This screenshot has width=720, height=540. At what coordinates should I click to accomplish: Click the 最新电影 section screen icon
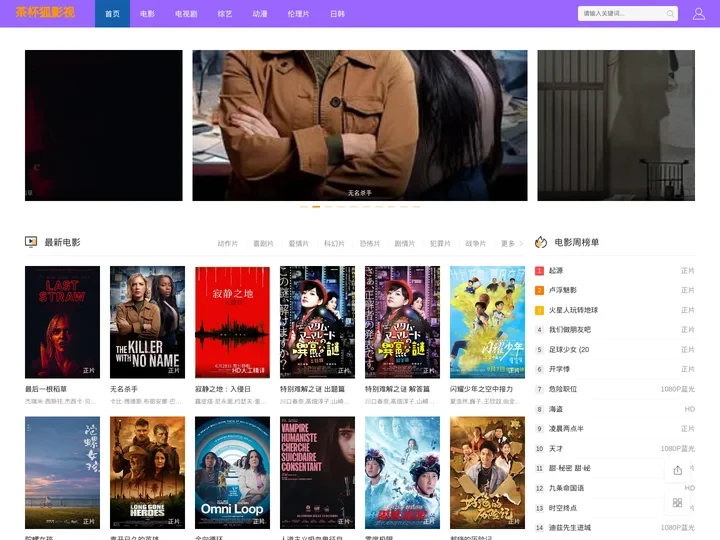coord(31,242)
